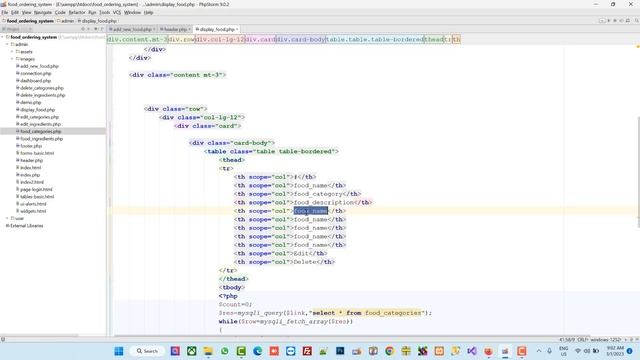Select edit_categories.php file
Image resolution: width=640 pixels, height=360 pixels.
click(39, 117)
